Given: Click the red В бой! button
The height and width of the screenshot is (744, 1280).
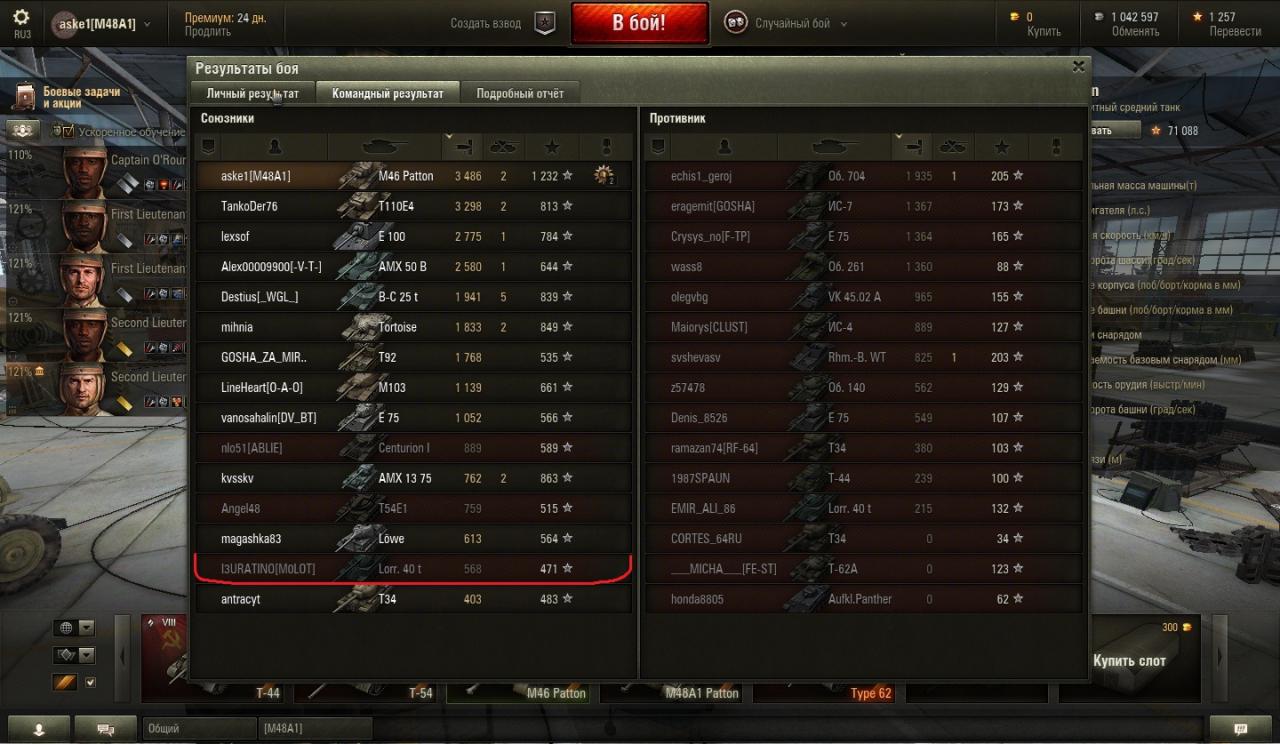Looking at the screenshot, I should point(639,23).
